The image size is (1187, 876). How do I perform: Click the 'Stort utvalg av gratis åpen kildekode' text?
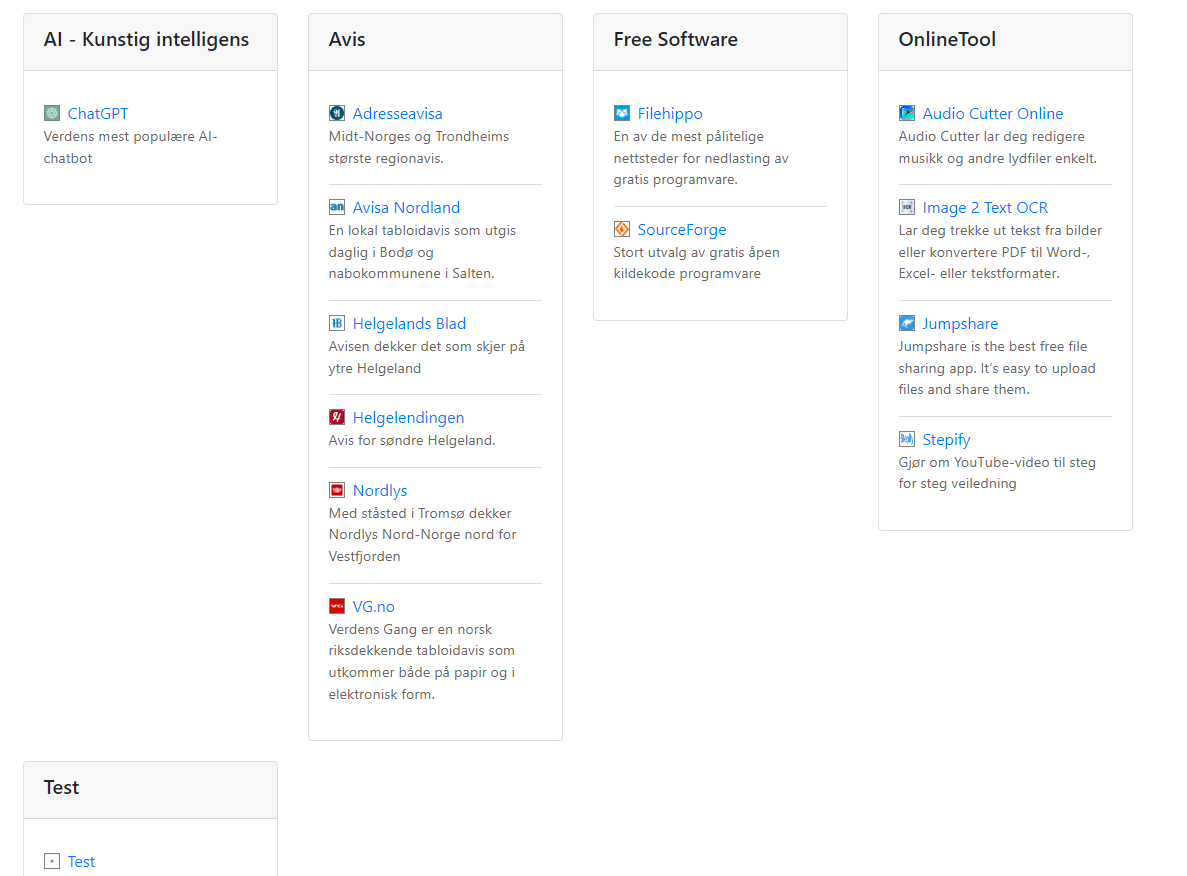click(x=696, y=263)
